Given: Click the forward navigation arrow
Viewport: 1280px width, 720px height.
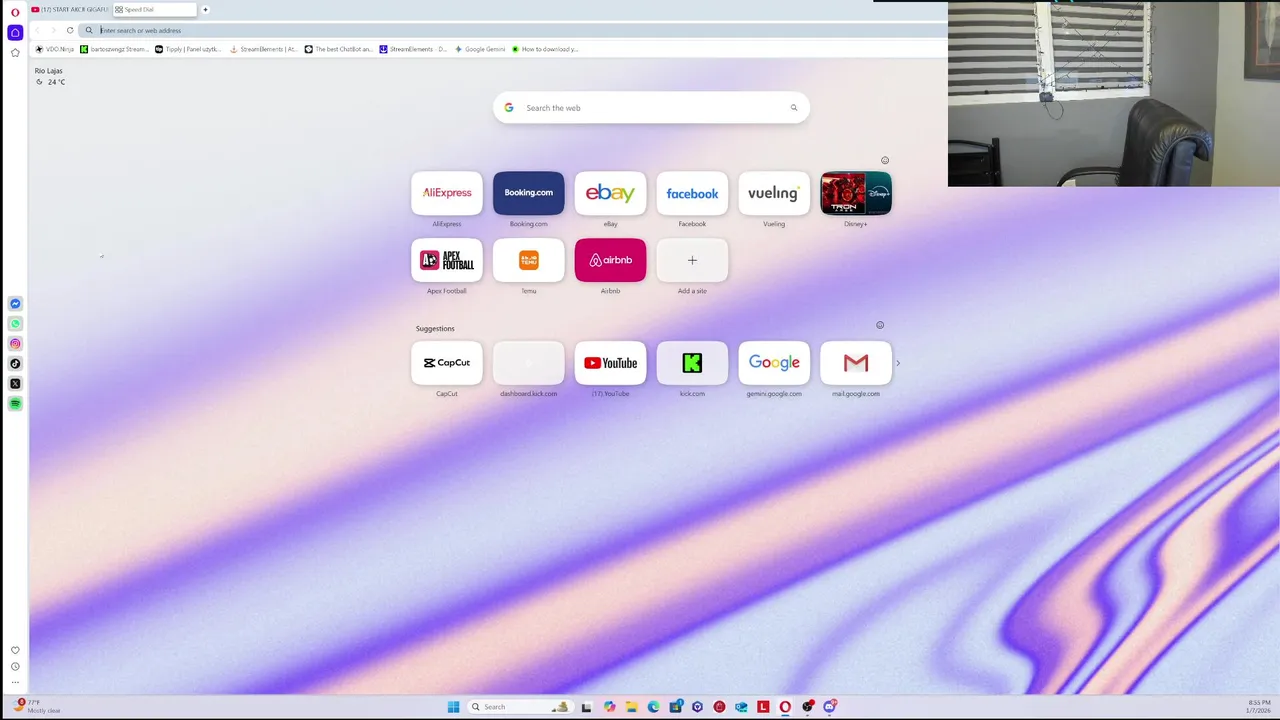Looking at the screenshot, I should pyautogui.click(x=54, y=30).
